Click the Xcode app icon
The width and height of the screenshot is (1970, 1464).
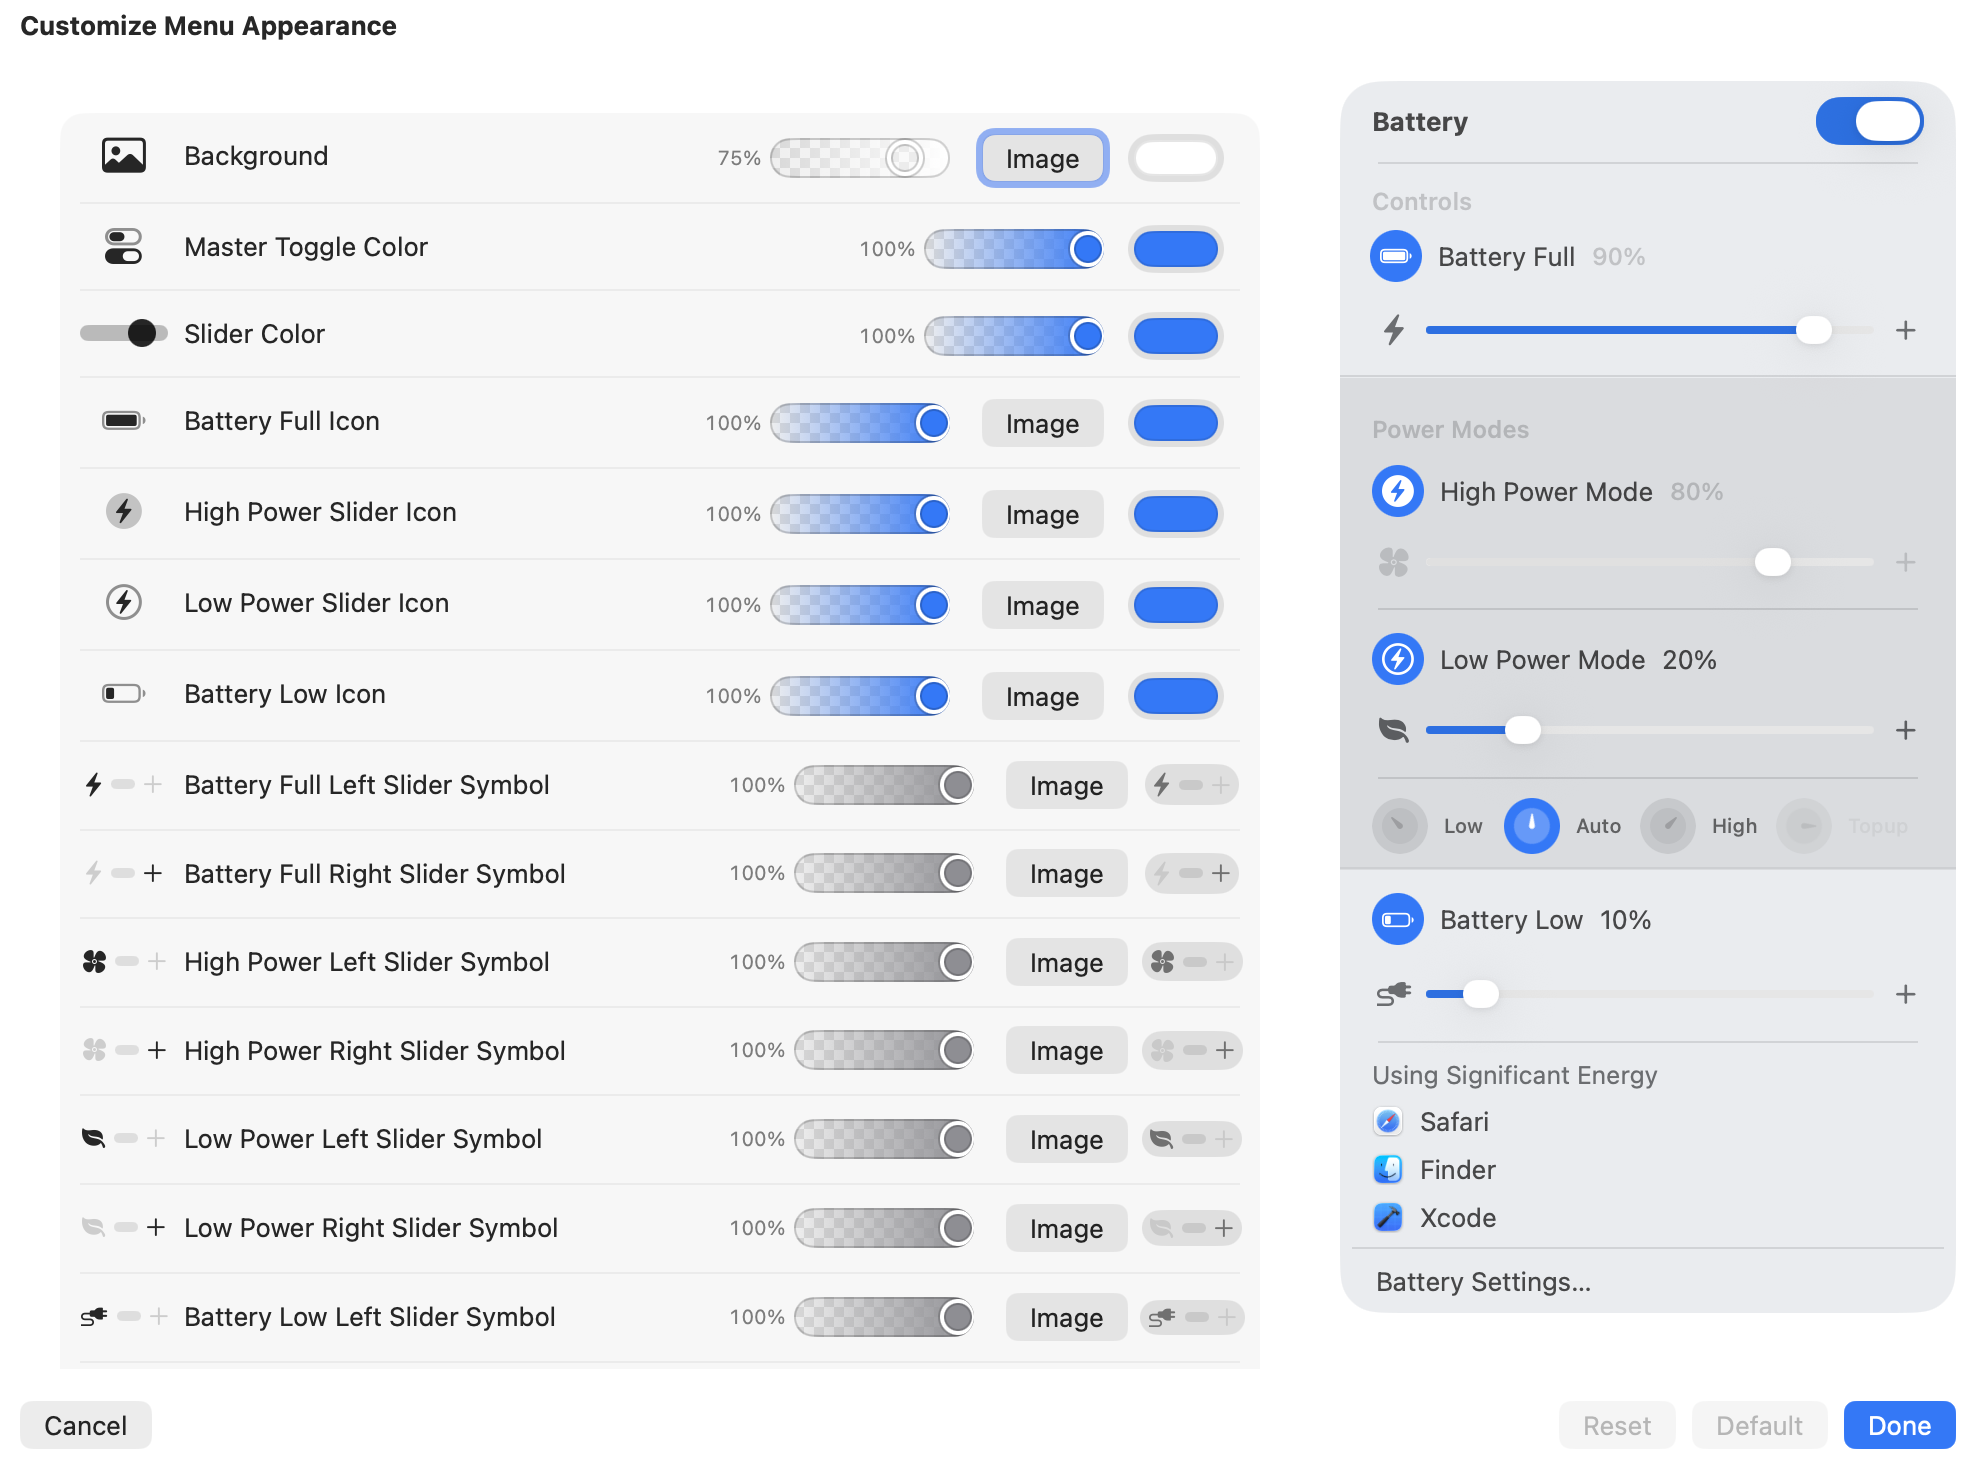point(1388,1217)
